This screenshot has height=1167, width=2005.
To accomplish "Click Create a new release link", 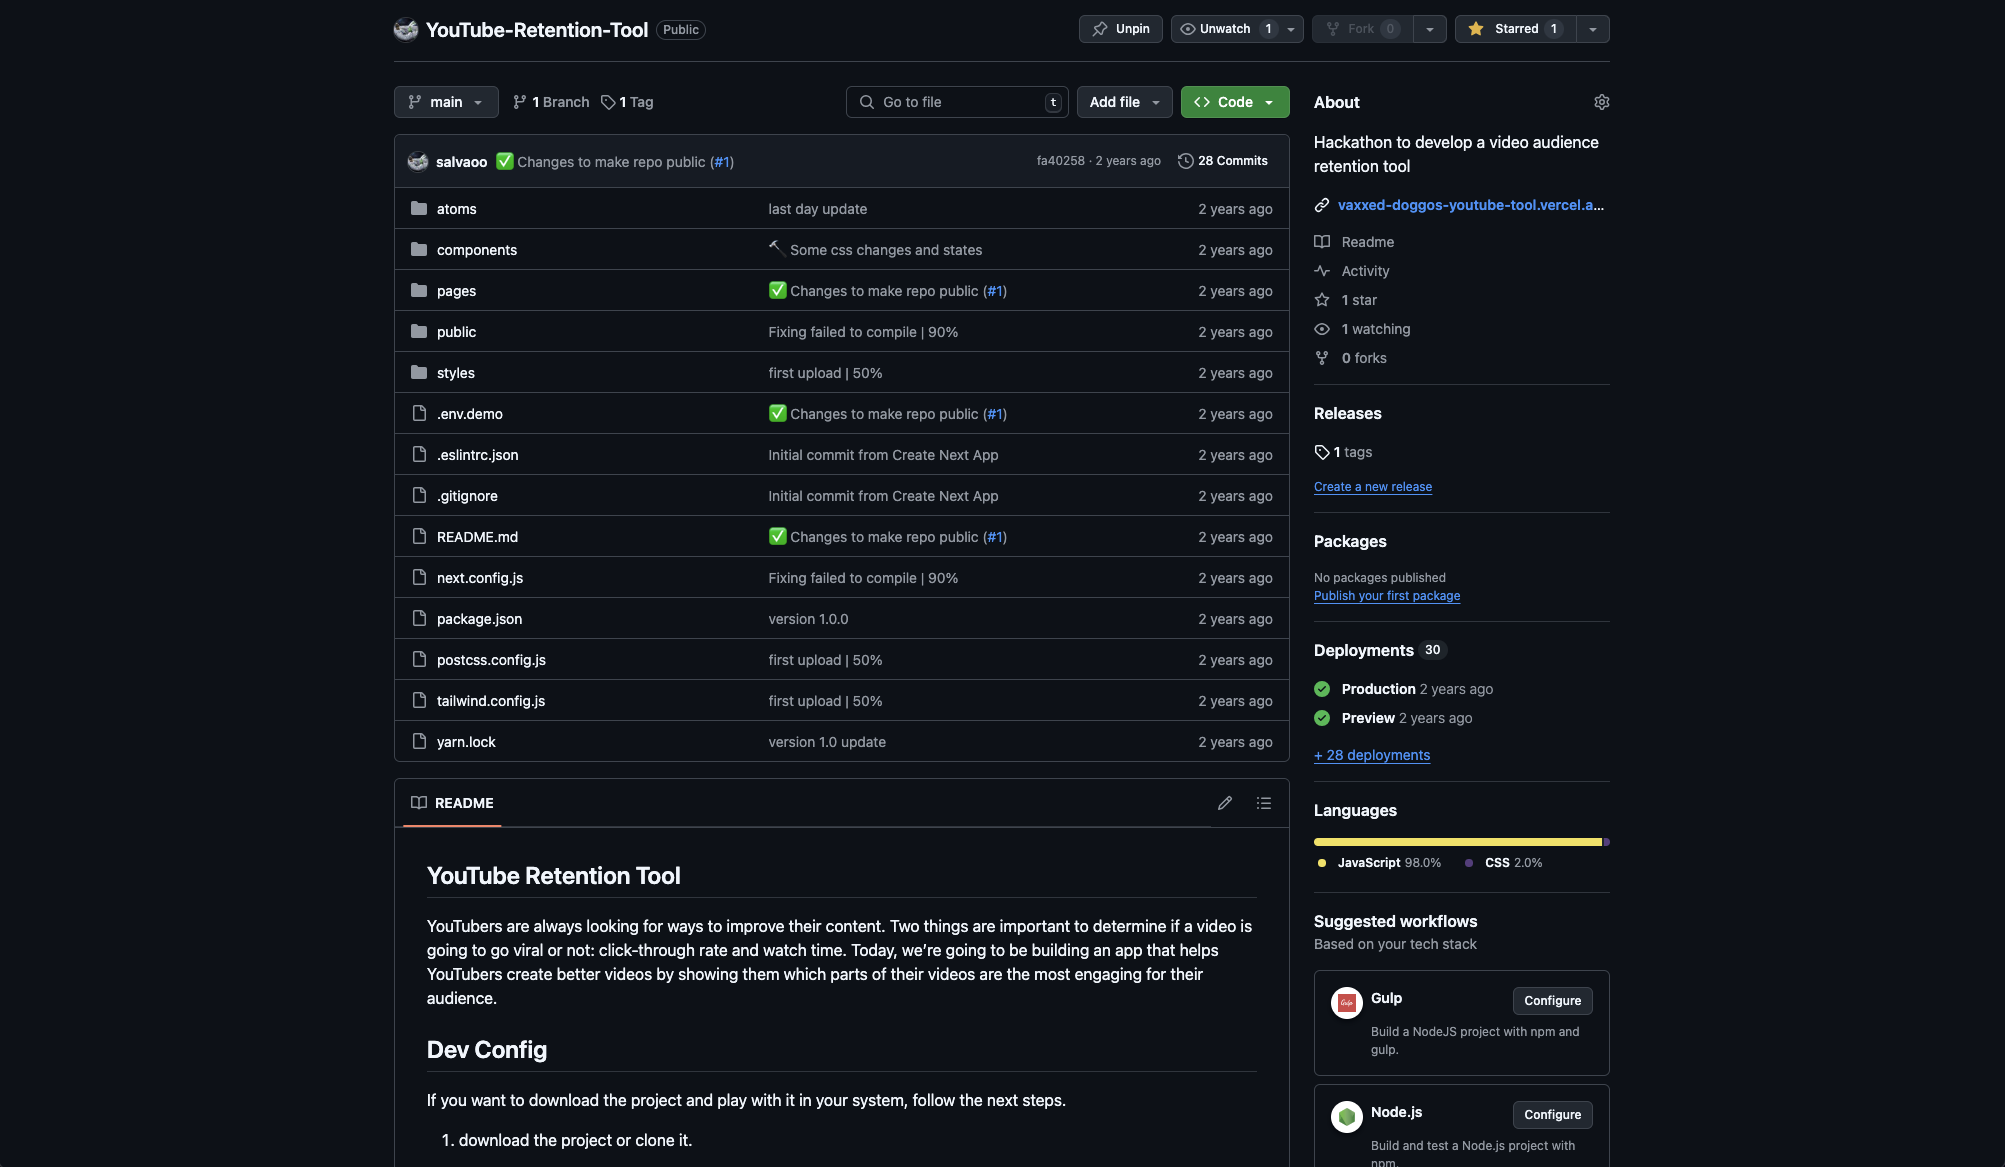I will pyautogui.click(x=1372, y=486).
